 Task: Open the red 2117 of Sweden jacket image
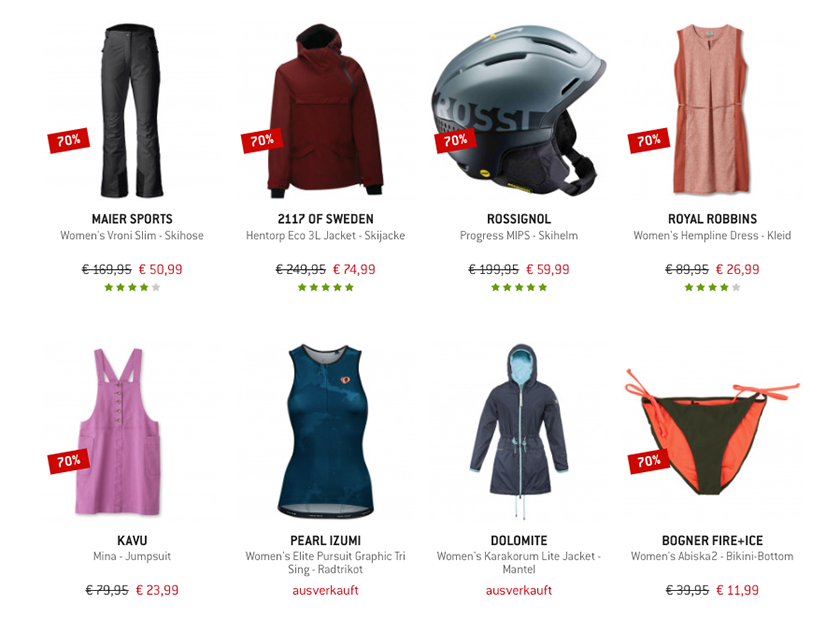coord(326,111)
